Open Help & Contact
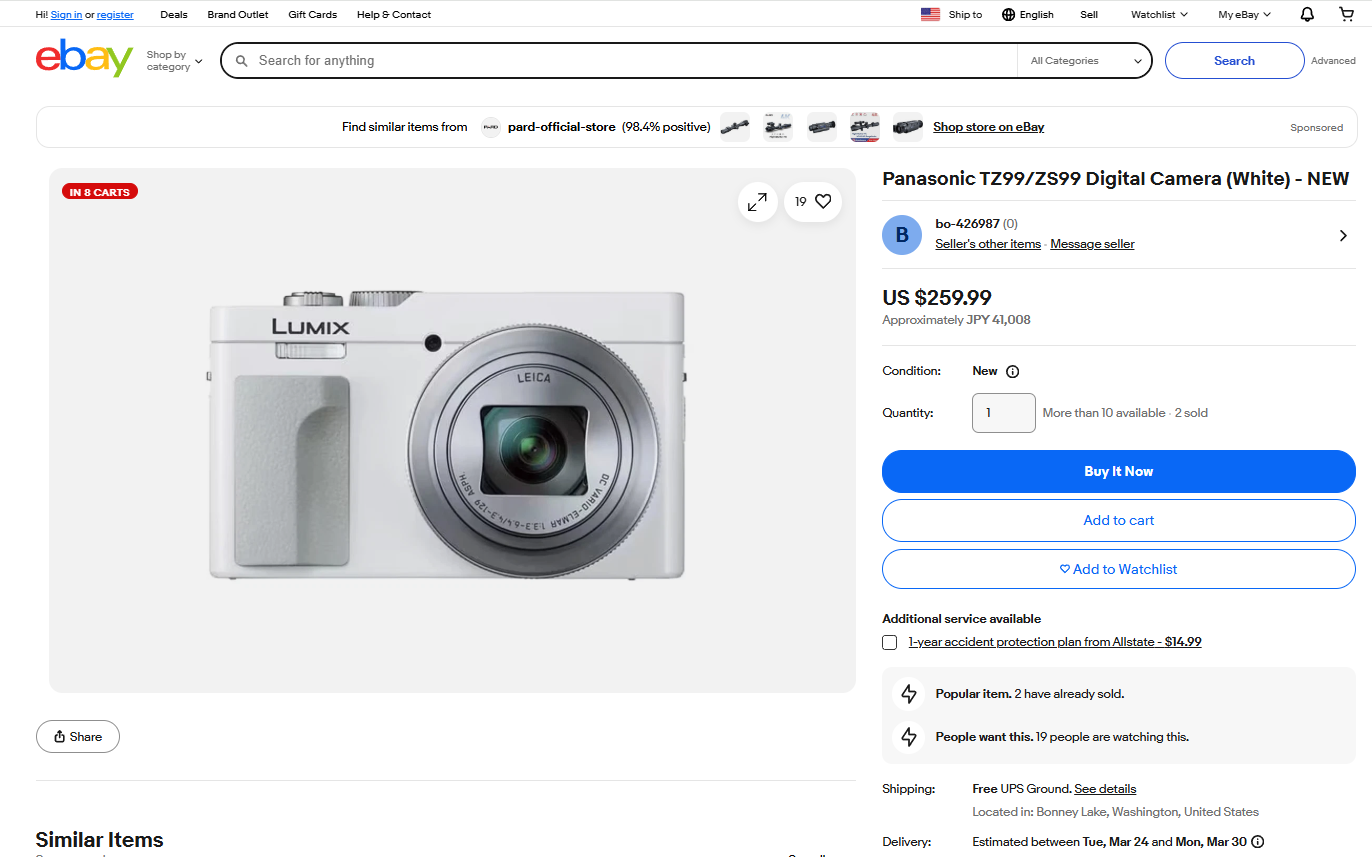Viewport: 1372px width, 857px height. tap(393, 13)
